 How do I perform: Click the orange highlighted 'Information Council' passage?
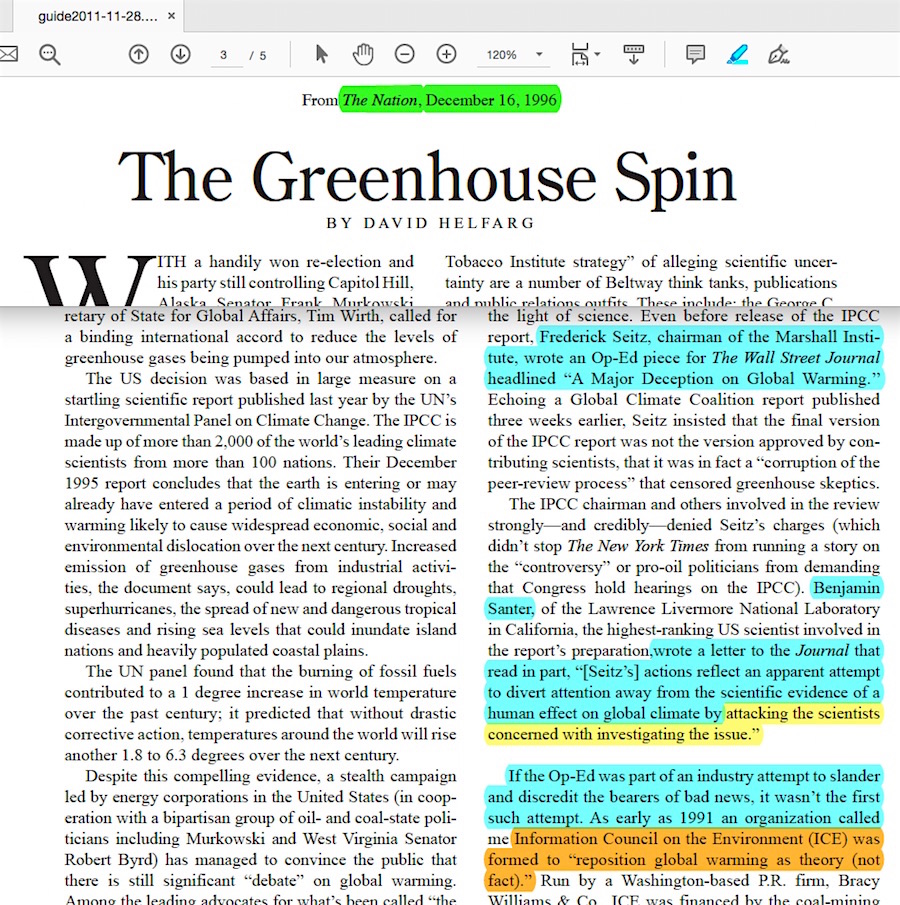pyautogui.click(x=696, y=840)
